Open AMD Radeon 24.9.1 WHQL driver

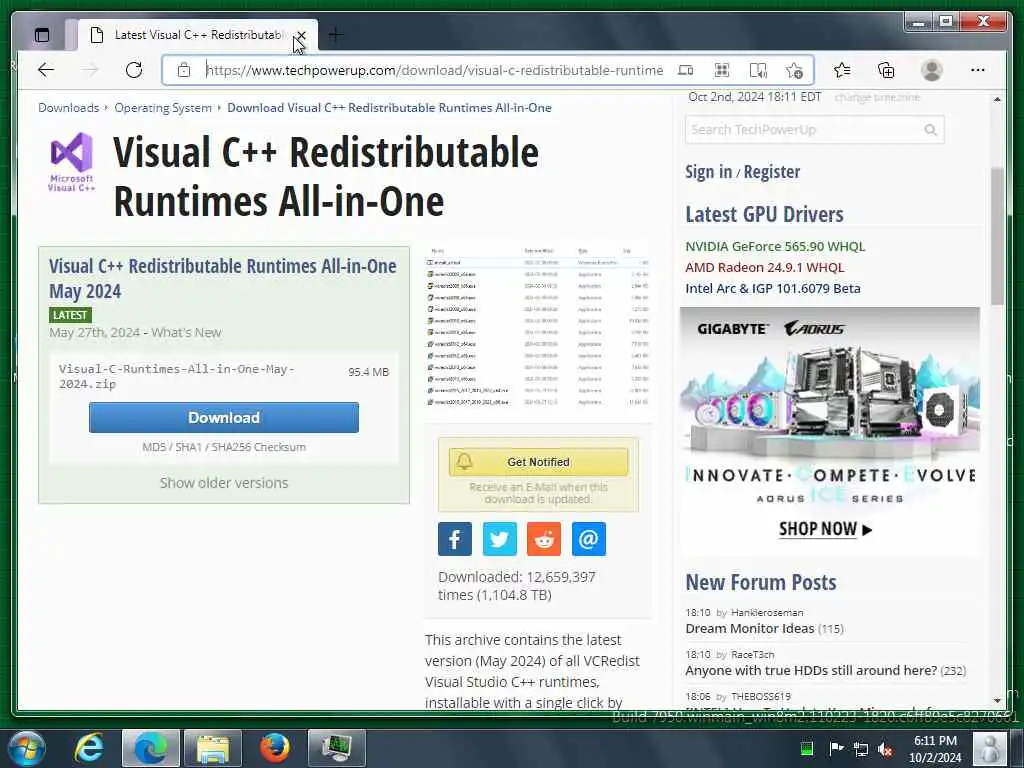coord(765,267)
